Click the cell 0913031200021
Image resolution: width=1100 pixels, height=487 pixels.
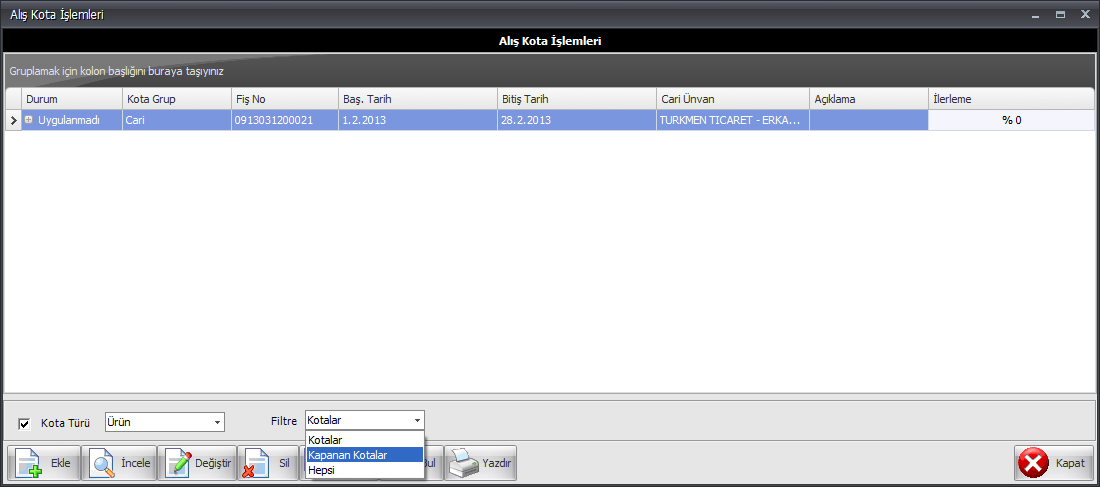[285, 120]
